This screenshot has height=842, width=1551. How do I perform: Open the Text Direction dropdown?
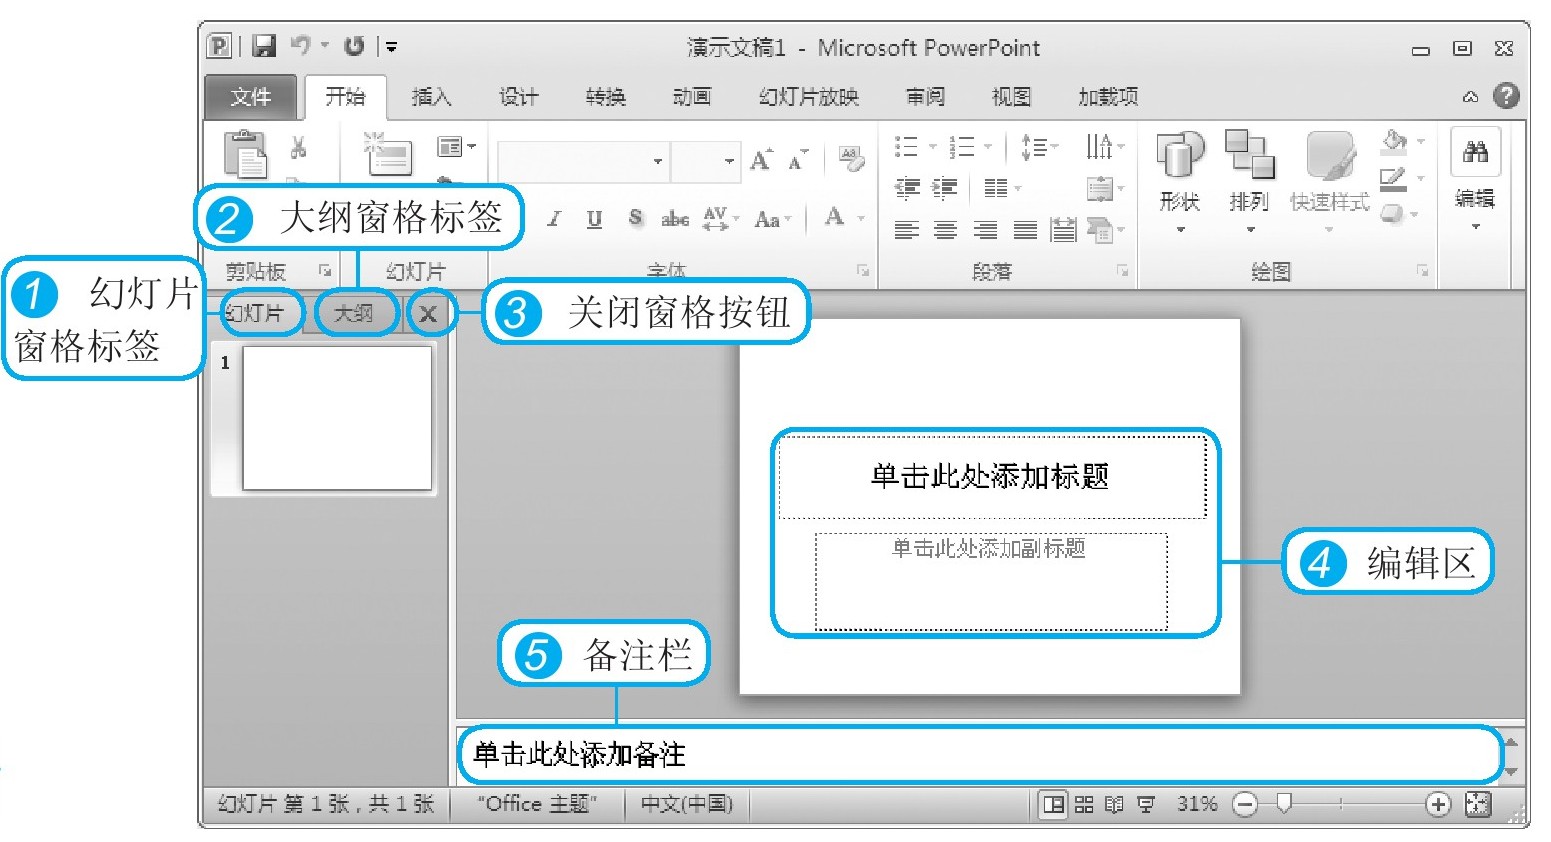tap(1105, 148)
